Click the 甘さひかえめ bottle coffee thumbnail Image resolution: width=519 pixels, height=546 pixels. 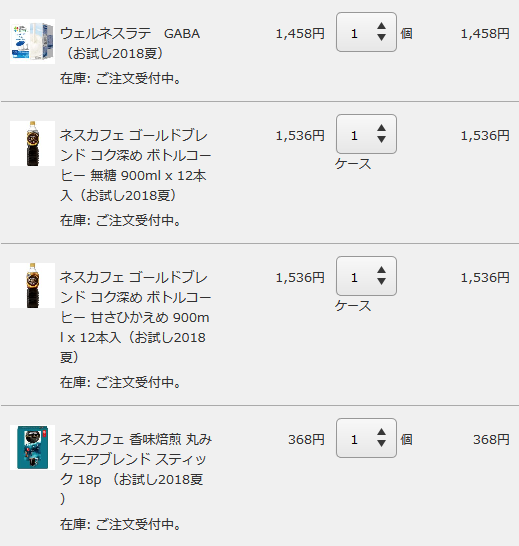pyautogui.click(x=32, y=286)
